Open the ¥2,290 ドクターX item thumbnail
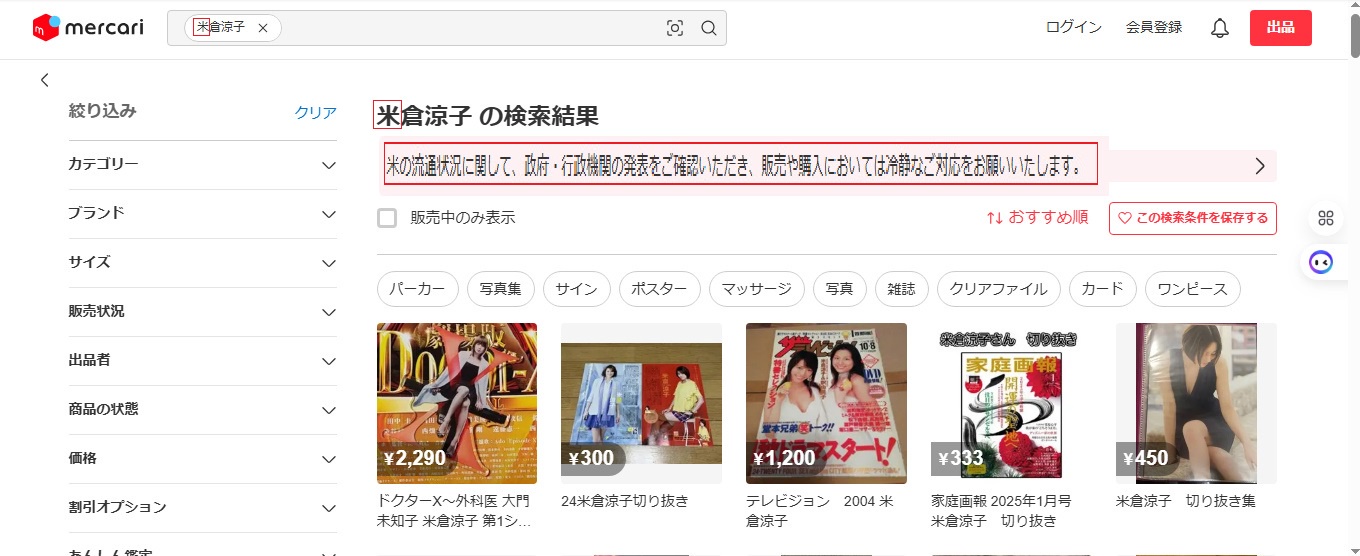Image resolution: width=1360 pixels, height=556 pixels. [457, 403]
